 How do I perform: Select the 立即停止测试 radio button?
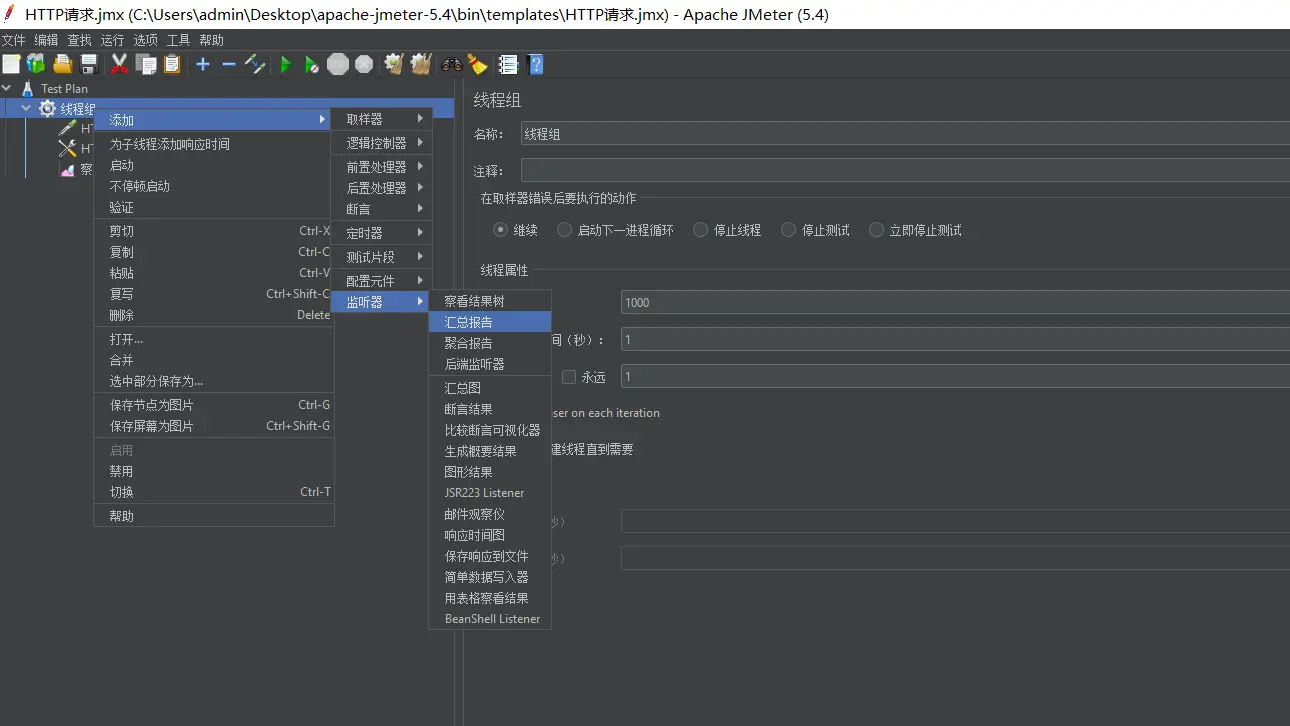point(877,230)
